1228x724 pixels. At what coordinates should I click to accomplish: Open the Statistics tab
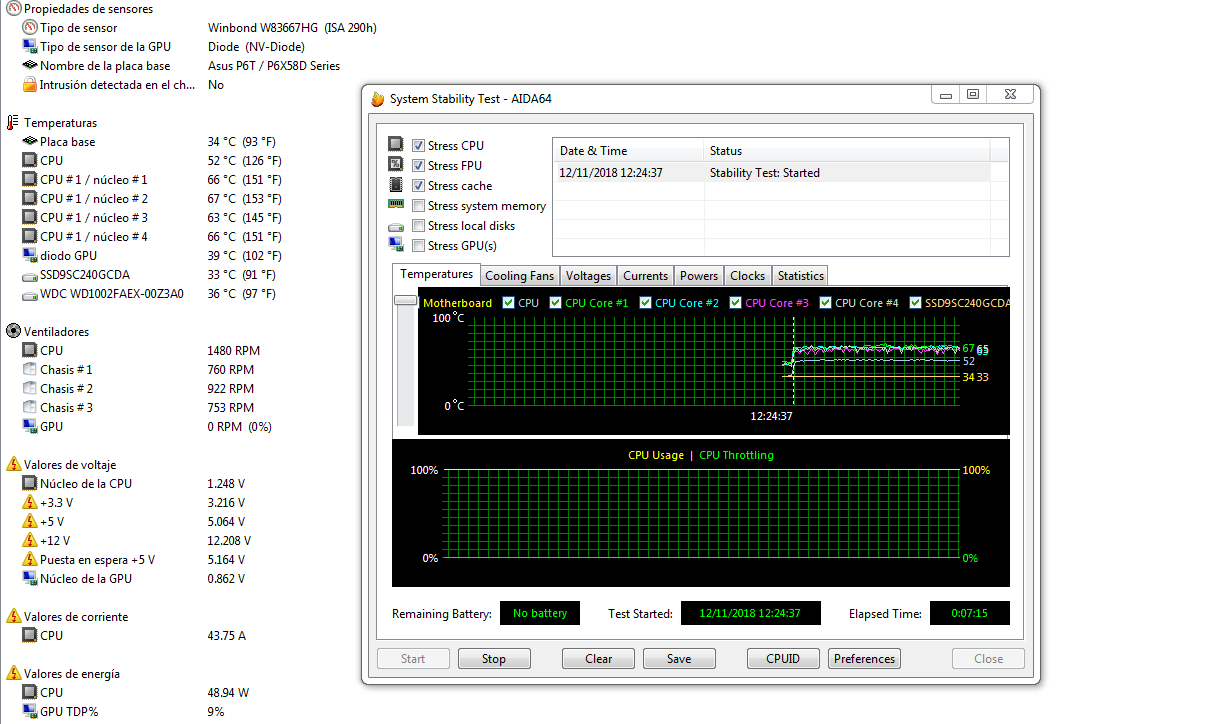[800, 276]
